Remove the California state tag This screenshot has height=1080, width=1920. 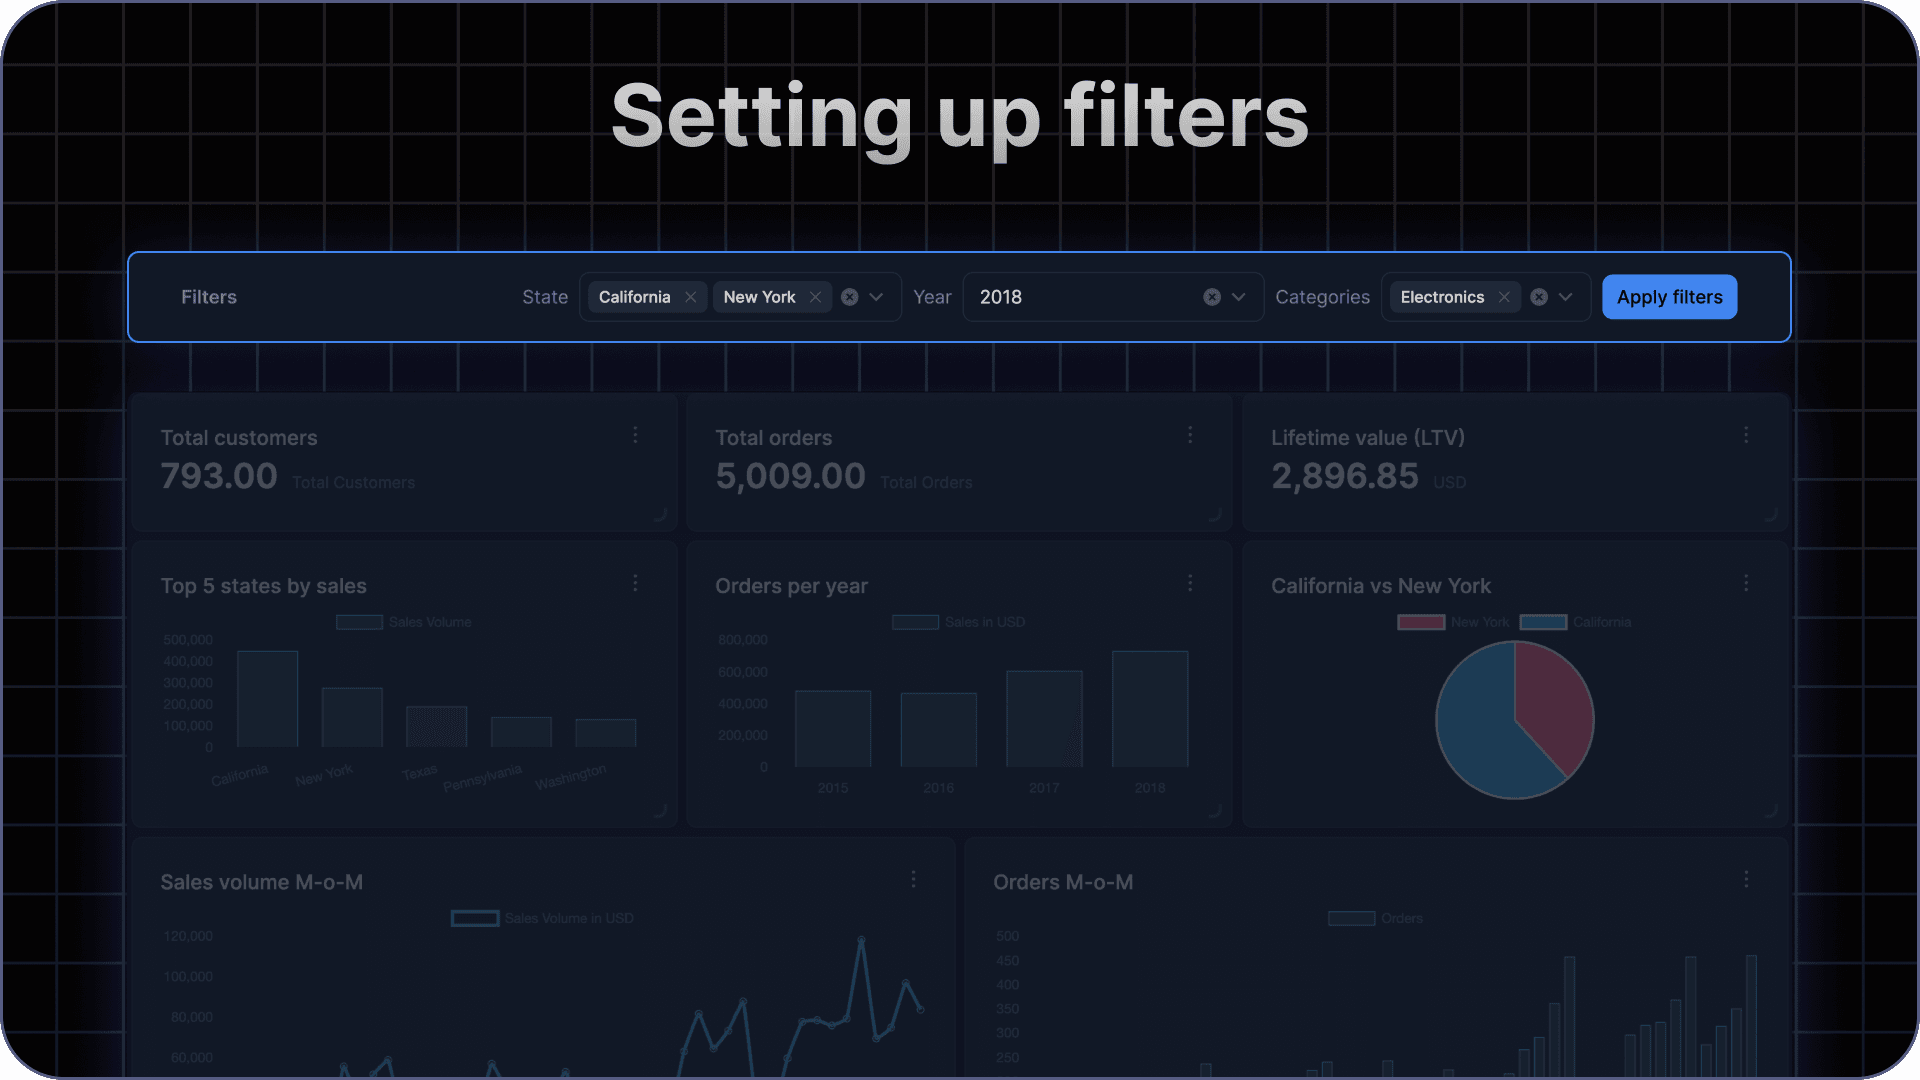690,297
